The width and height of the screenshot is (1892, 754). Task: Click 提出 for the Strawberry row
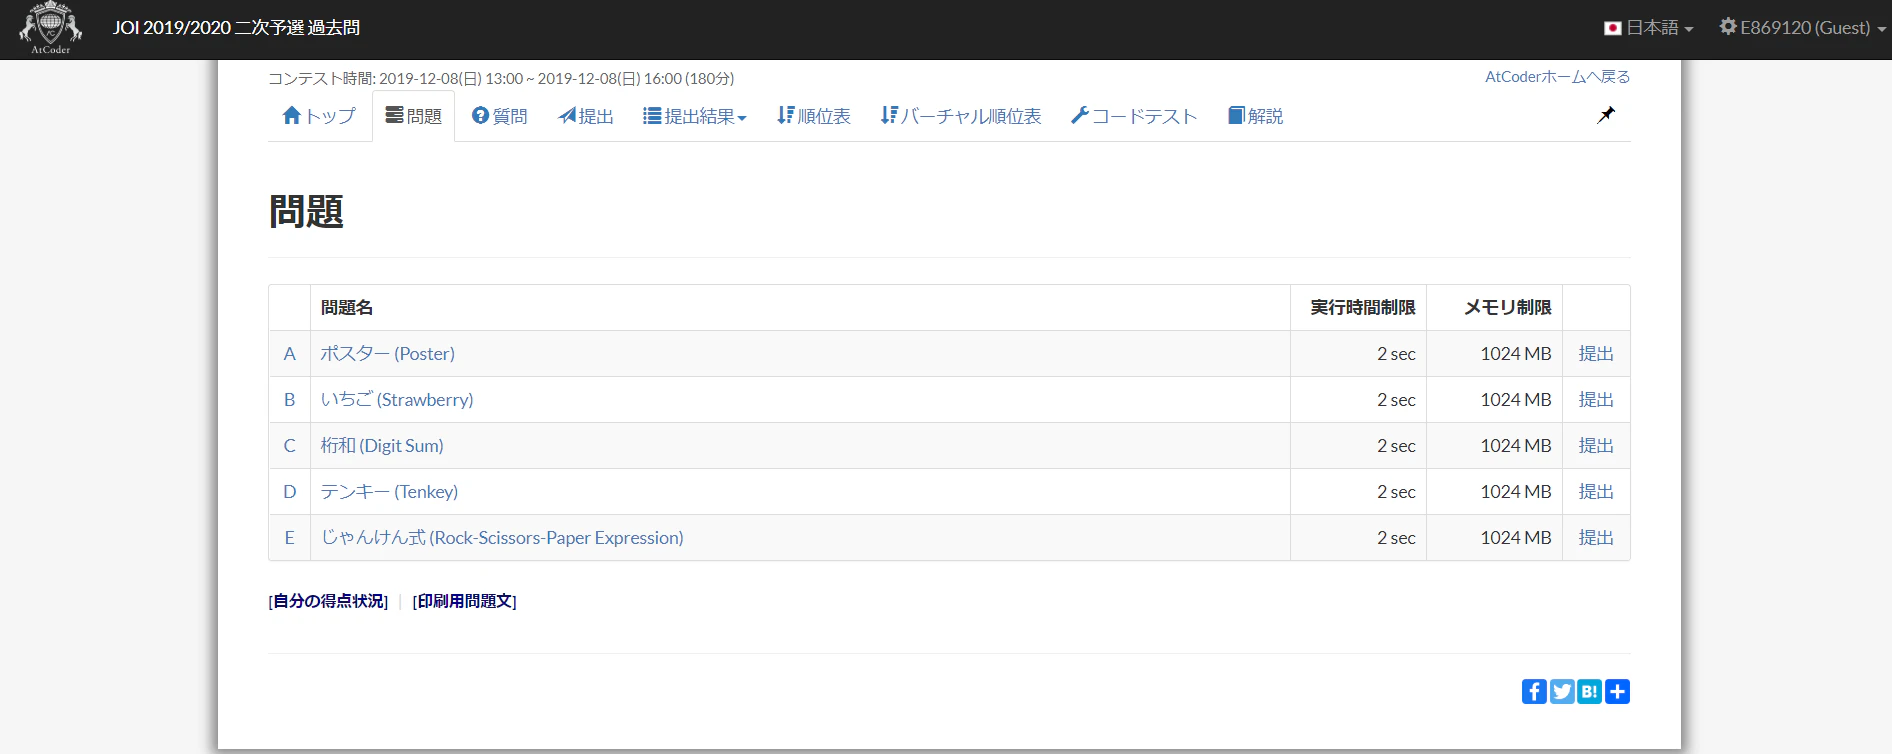[1596, 400]
